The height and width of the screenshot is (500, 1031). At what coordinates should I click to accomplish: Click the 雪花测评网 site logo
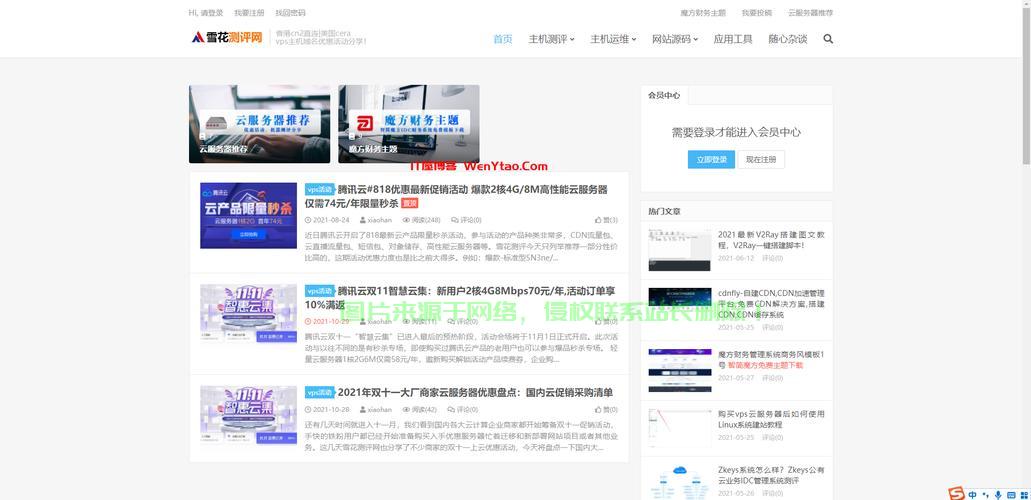coord(227,38)
